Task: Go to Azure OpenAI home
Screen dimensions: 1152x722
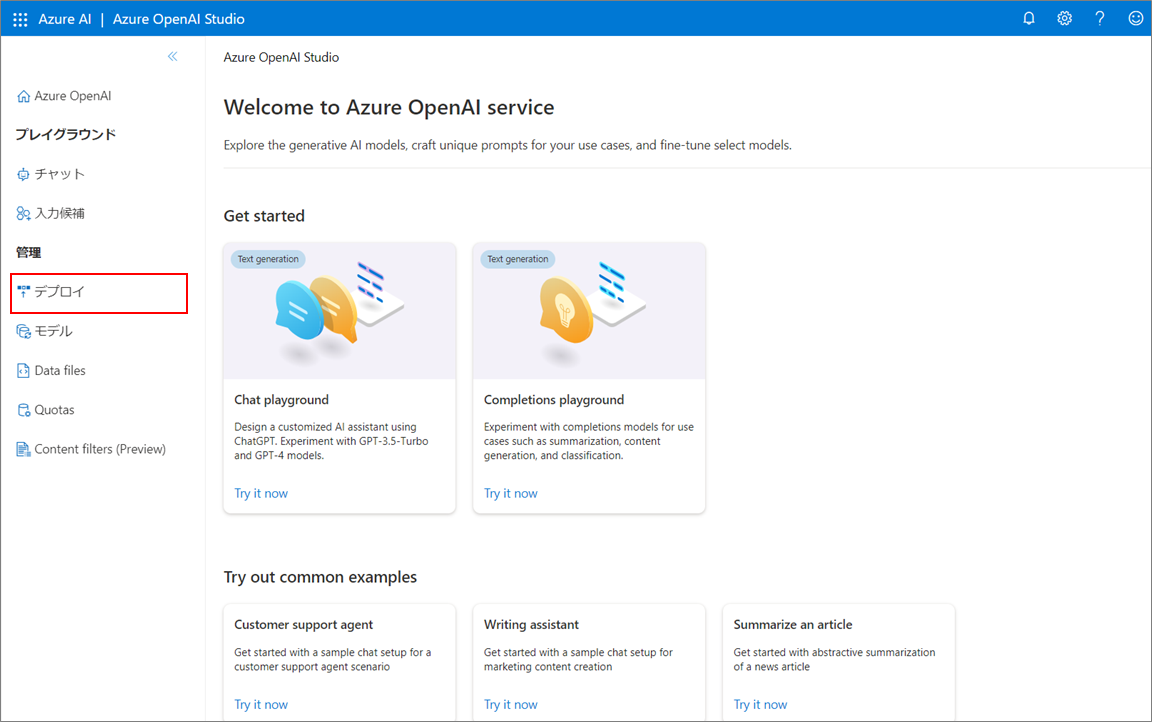Action: coord(64,96)
